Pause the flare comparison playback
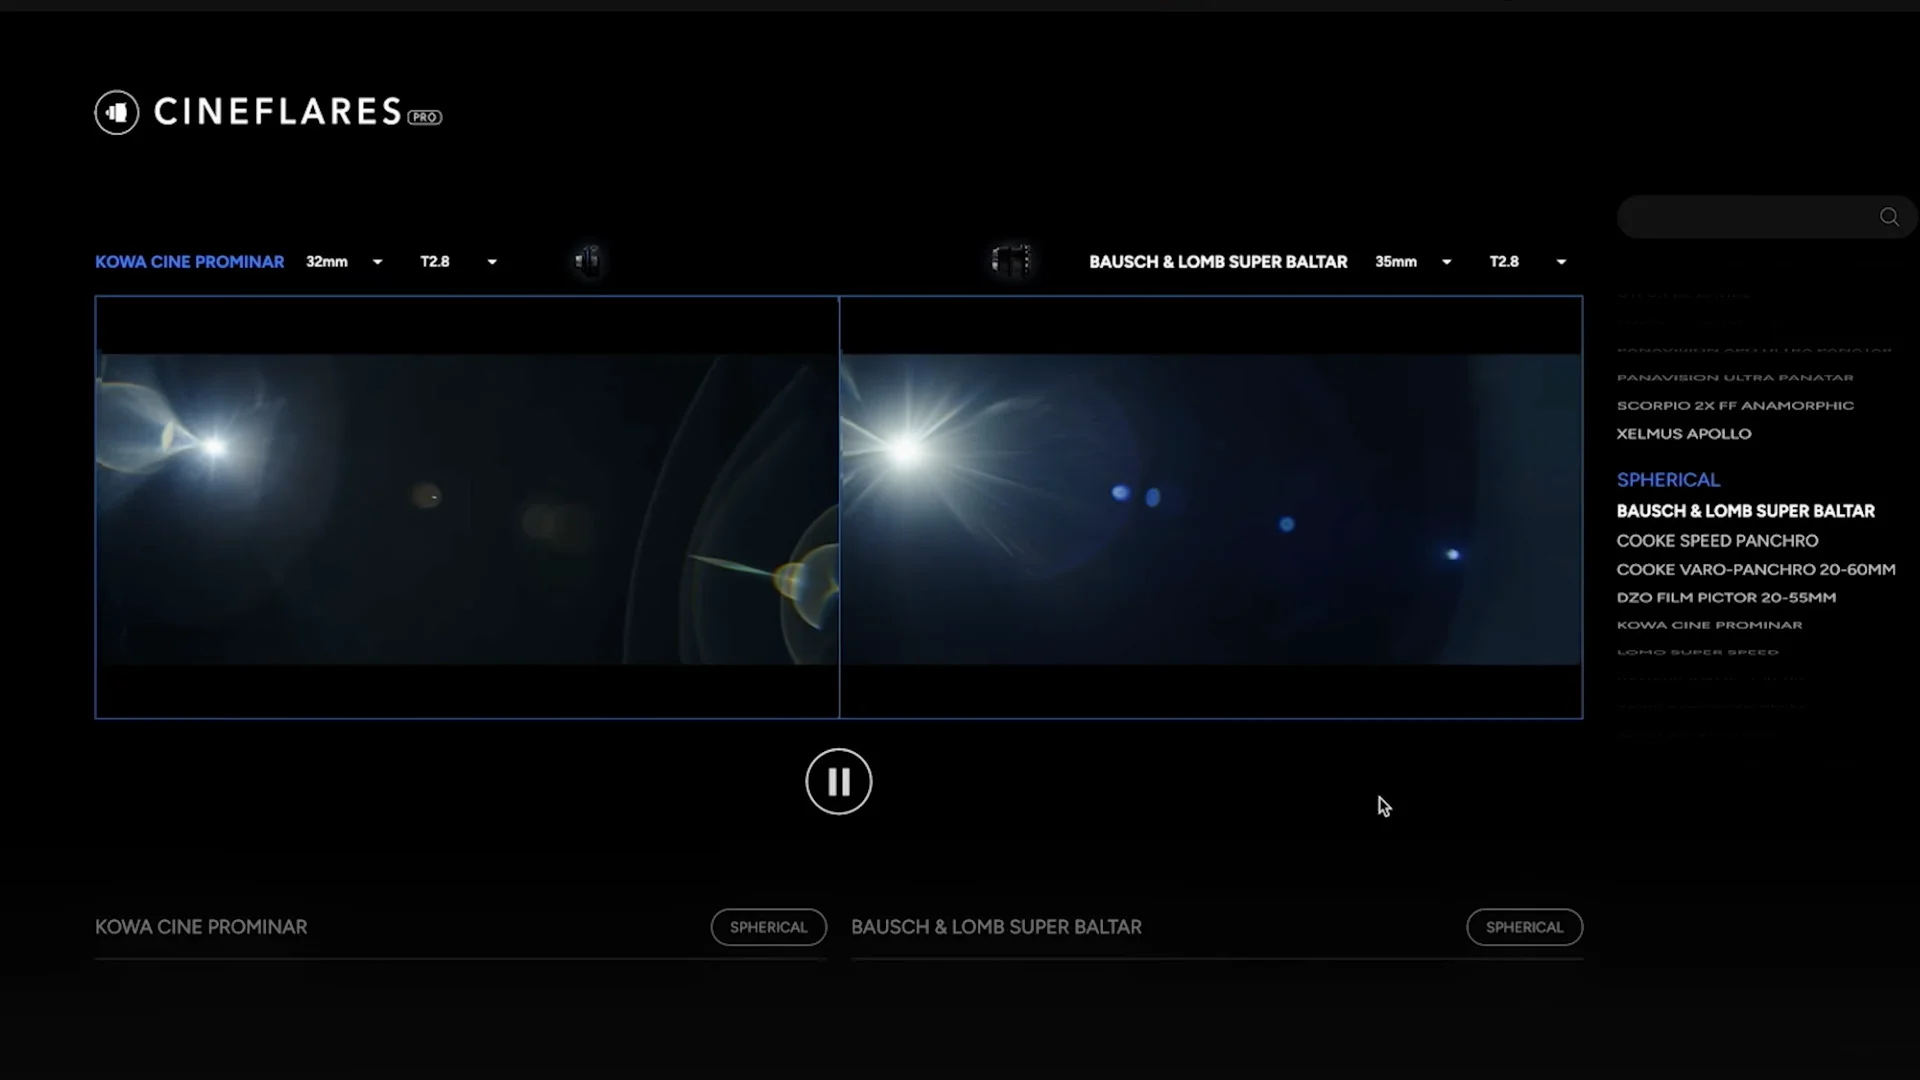1920x1080 pixels. pos(838,781)
